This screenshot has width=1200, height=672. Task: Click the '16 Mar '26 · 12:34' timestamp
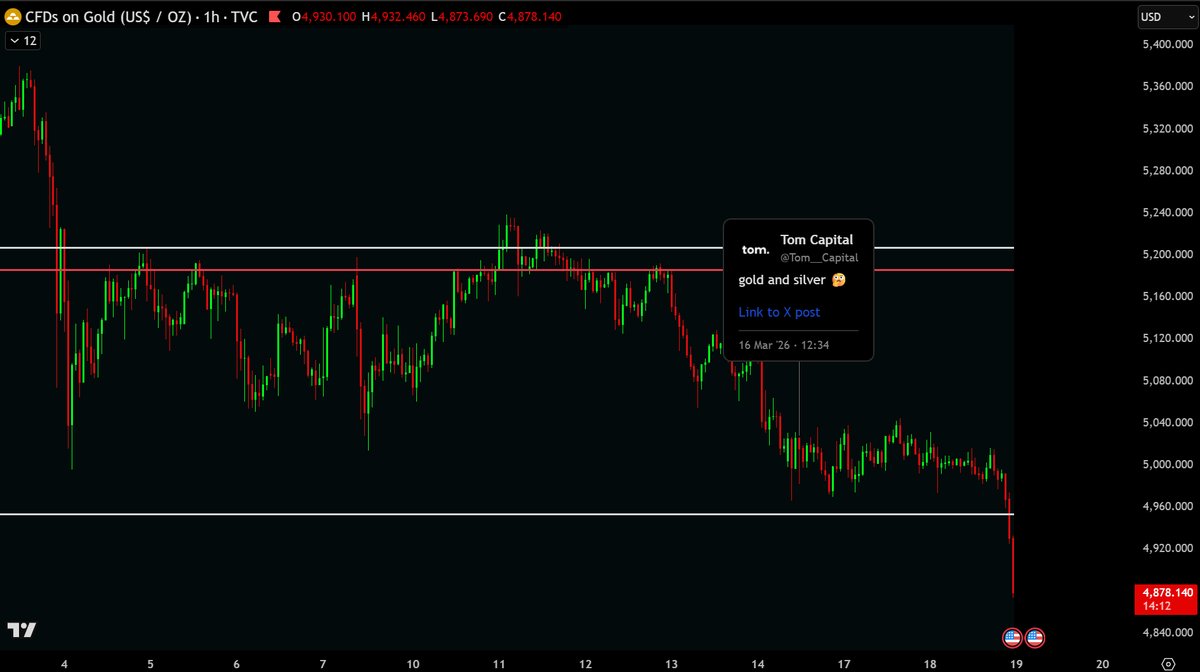coord(784,344)
